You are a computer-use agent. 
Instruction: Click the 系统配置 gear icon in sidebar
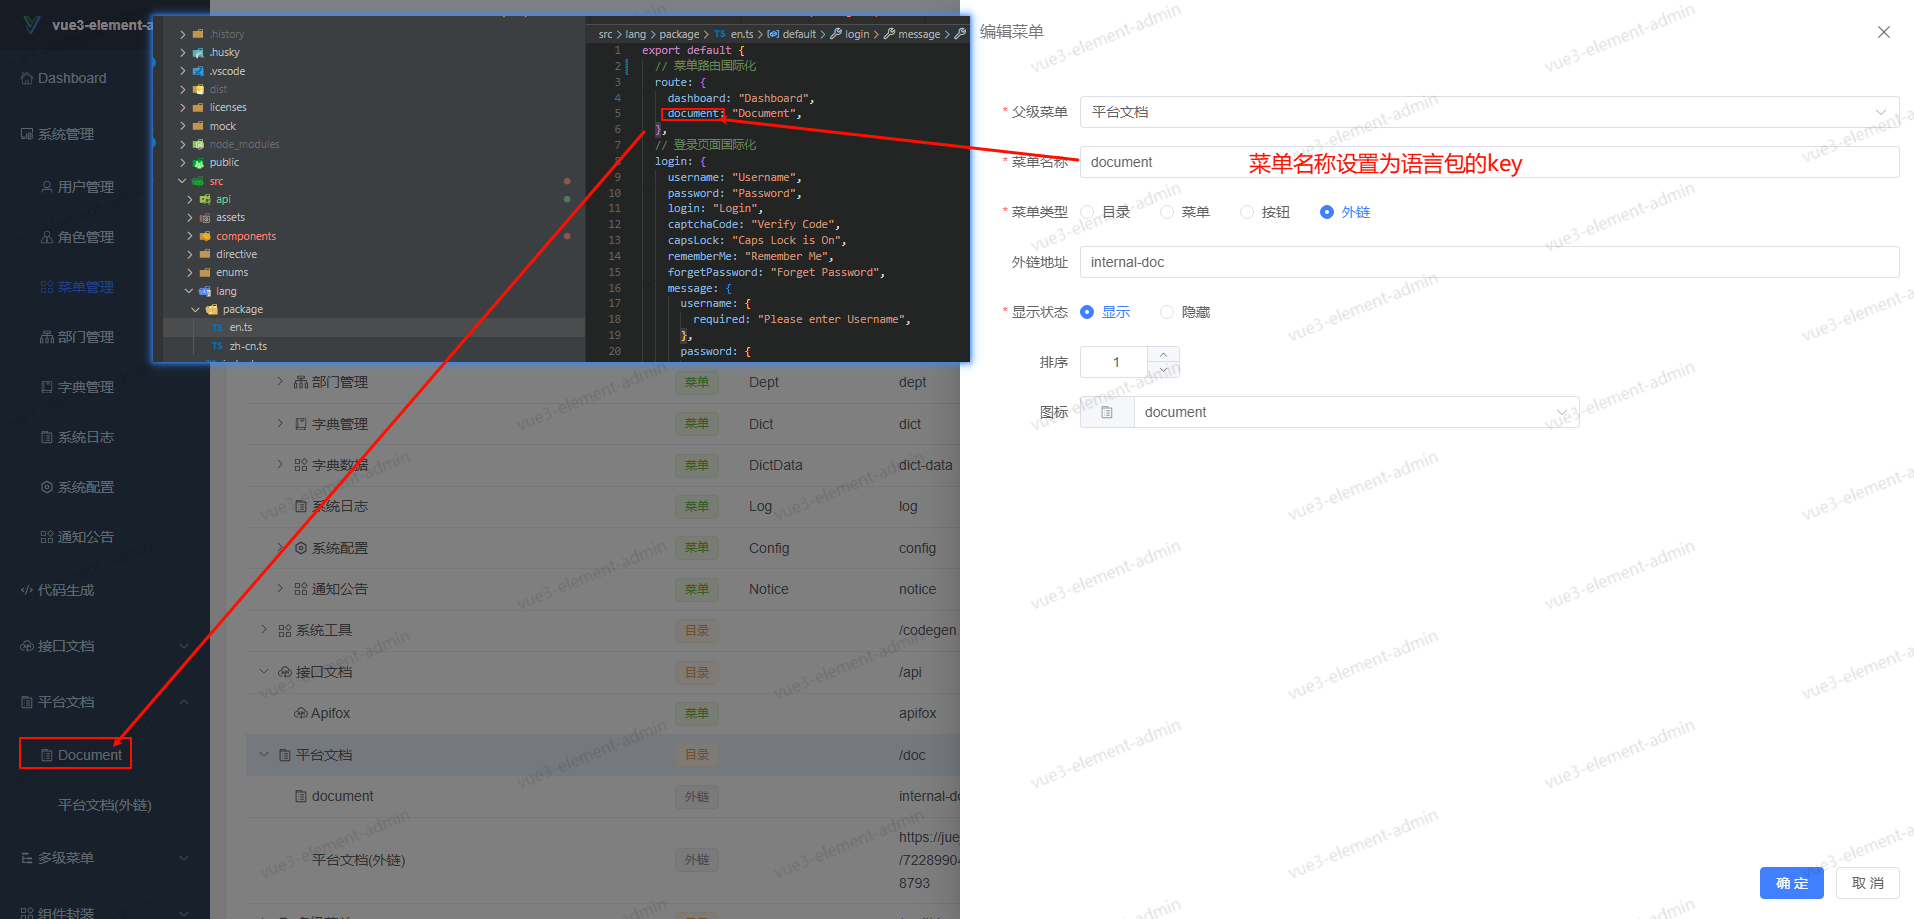(47, 487)
